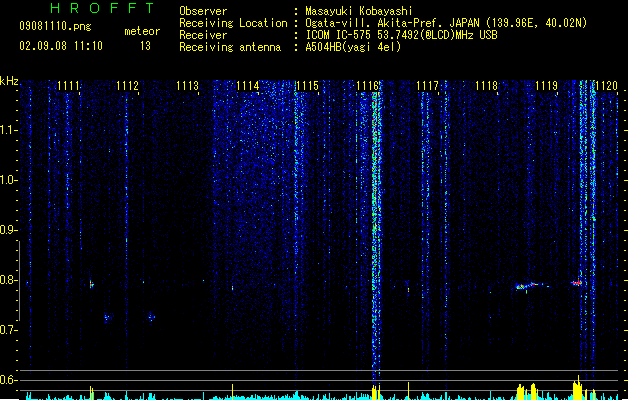Click the kHz axis unit label
This screenshot has height=400, width=629.
click(x=9, y=81)
